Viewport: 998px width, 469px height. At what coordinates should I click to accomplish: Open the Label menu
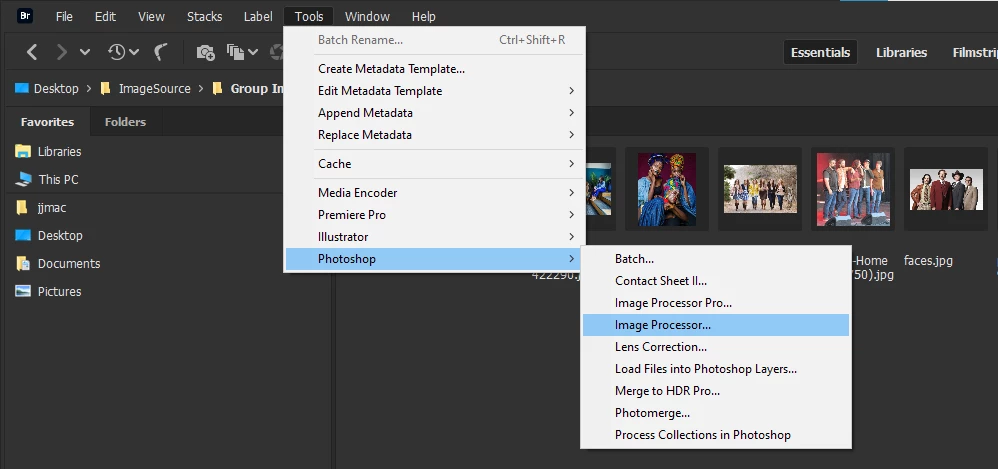258,17
